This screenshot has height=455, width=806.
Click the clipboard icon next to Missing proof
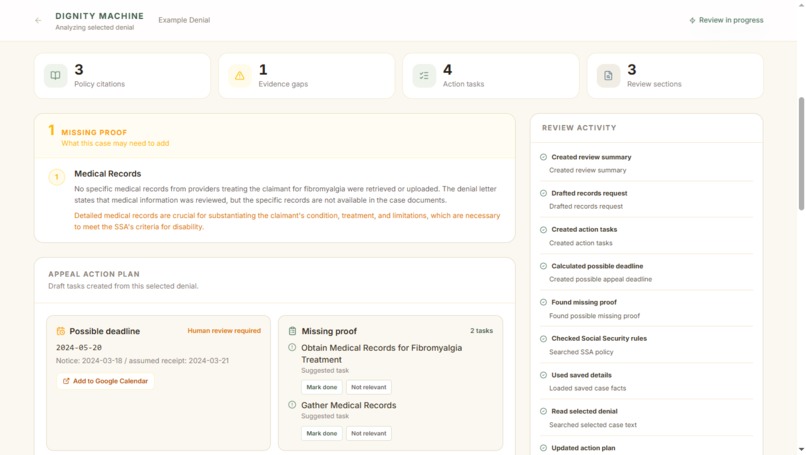pyautogui.click(x=292, y=331)
